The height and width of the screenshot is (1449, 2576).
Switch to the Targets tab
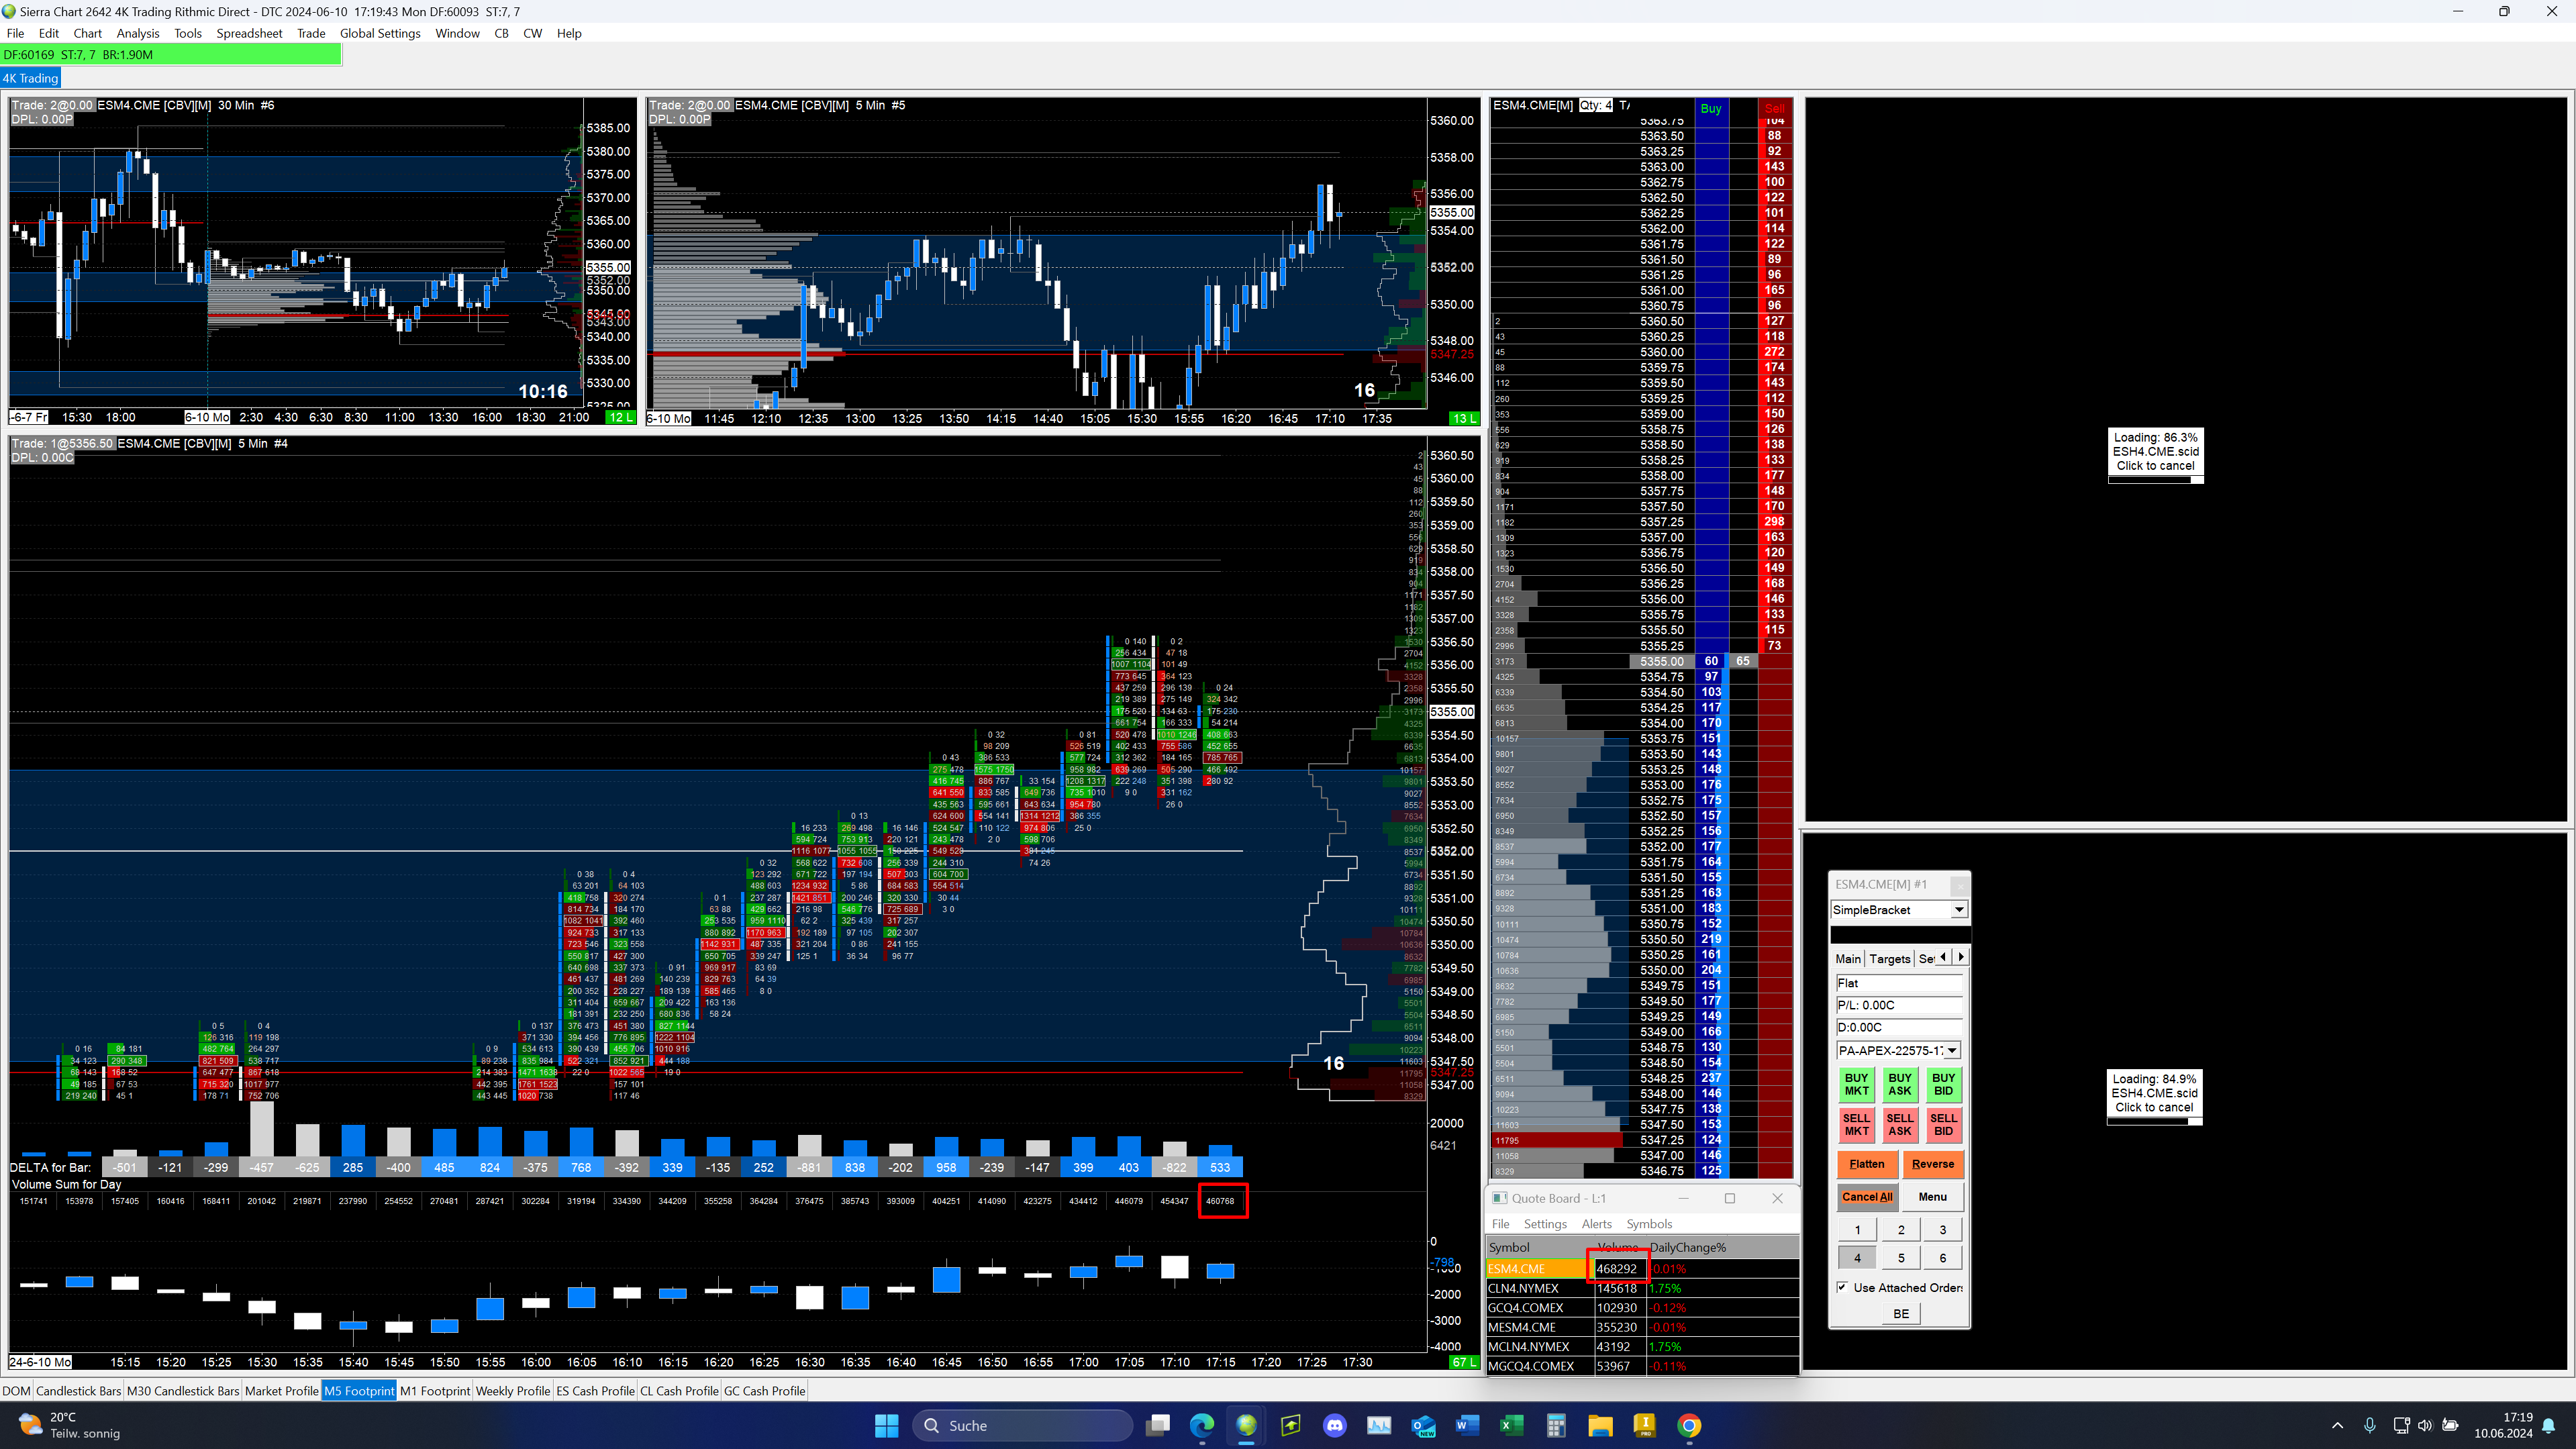click(x=1889, y=958)
